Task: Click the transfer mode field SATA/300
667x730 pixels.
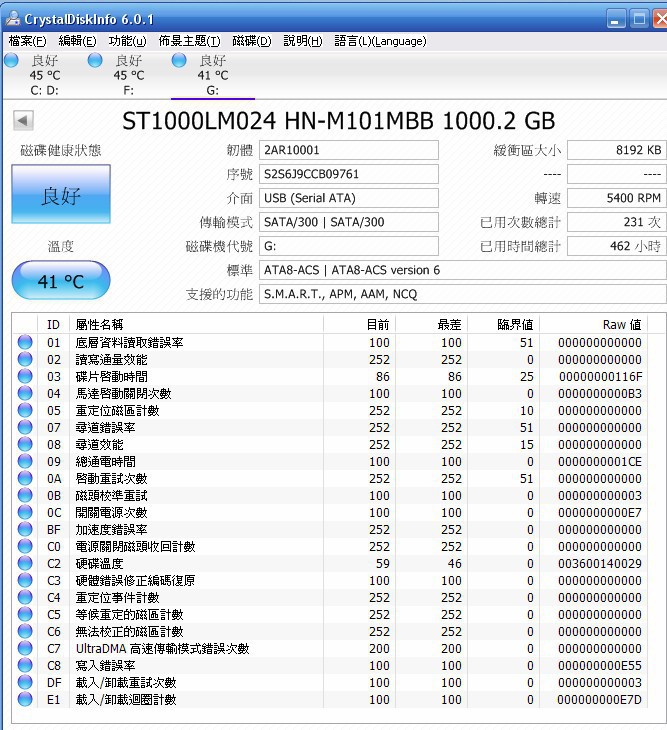Action: point(349,222)
